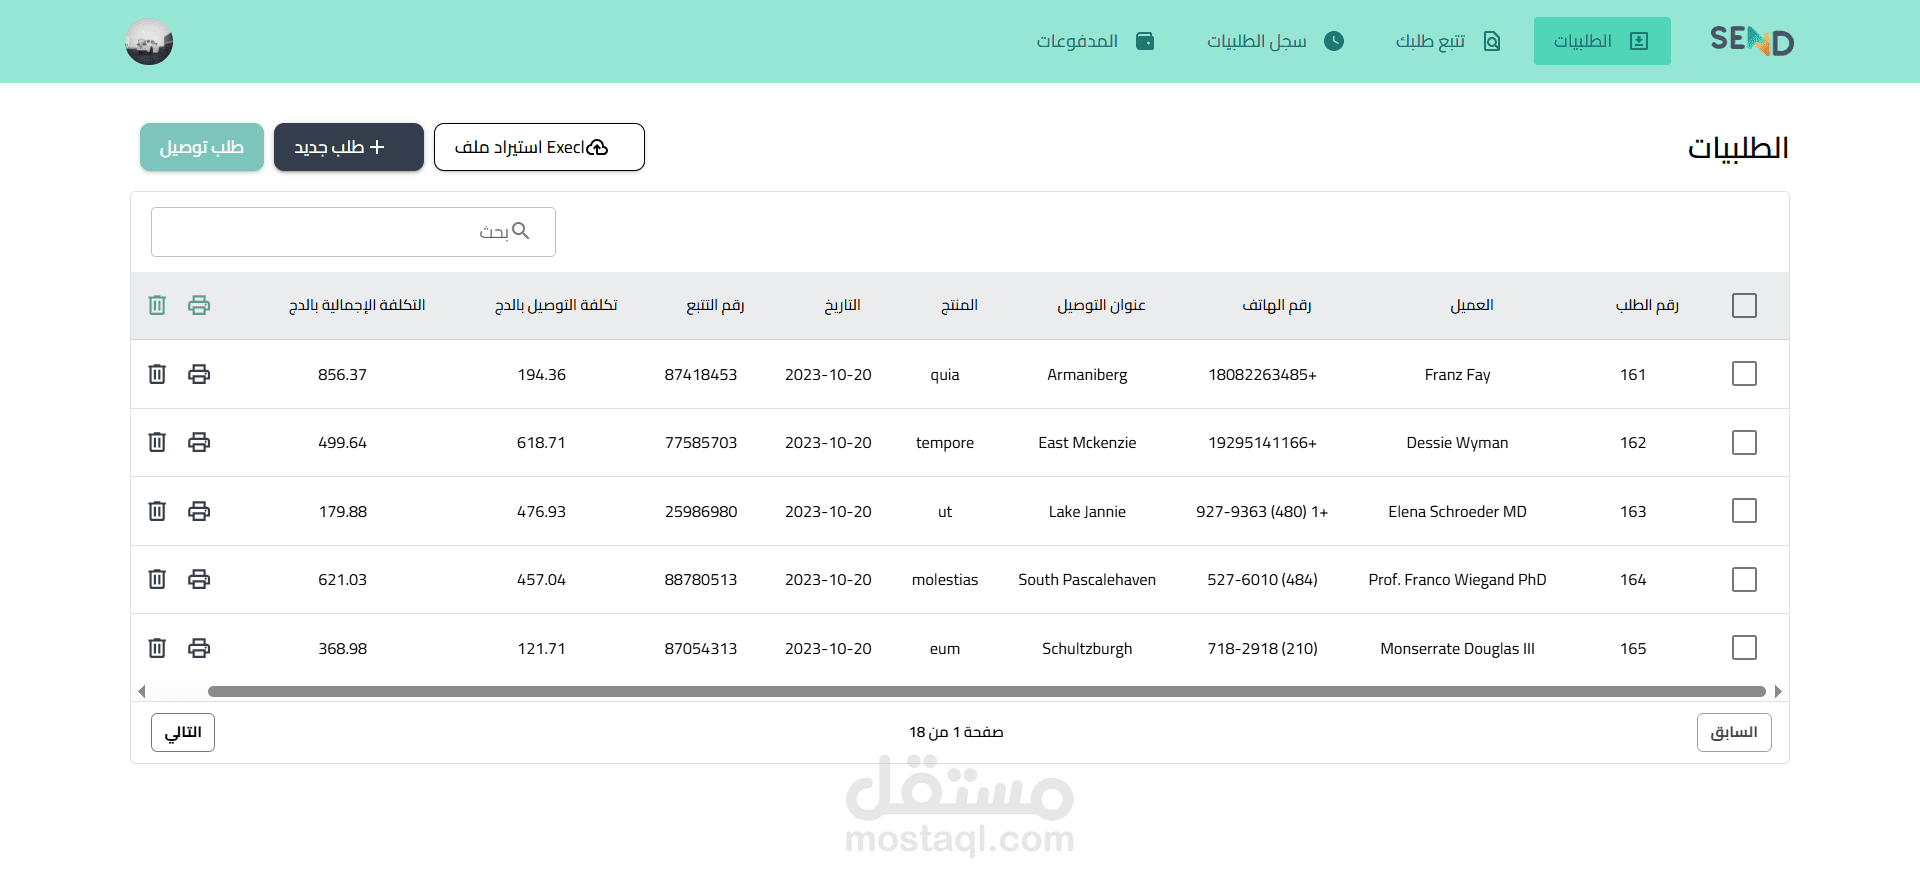Viewport: 1920px width, 877px height.
Task: Select checkbox for order 162
Action: [1744, 442]
